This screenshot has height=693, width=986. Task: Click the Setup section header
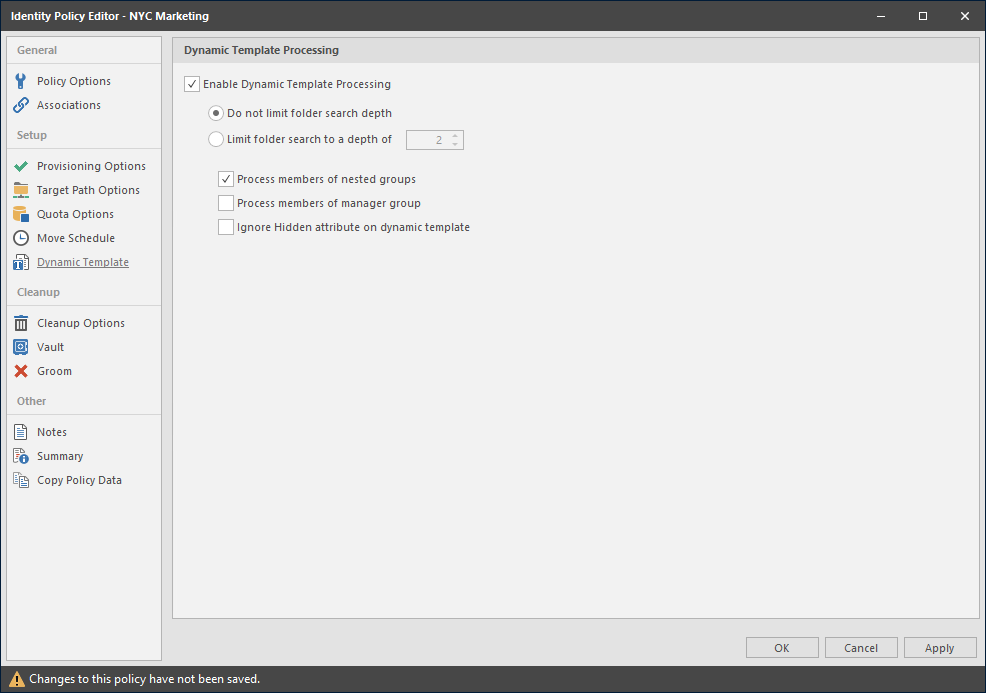[x=31, y=135]
